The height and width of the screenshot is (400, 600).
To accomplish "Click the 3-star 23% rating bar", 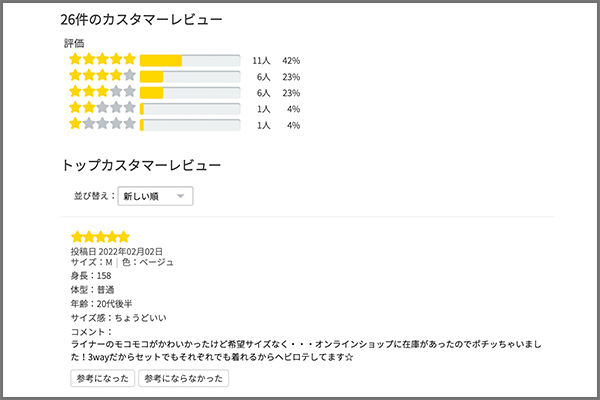I will pyautogui.click(x=190, y=92).
